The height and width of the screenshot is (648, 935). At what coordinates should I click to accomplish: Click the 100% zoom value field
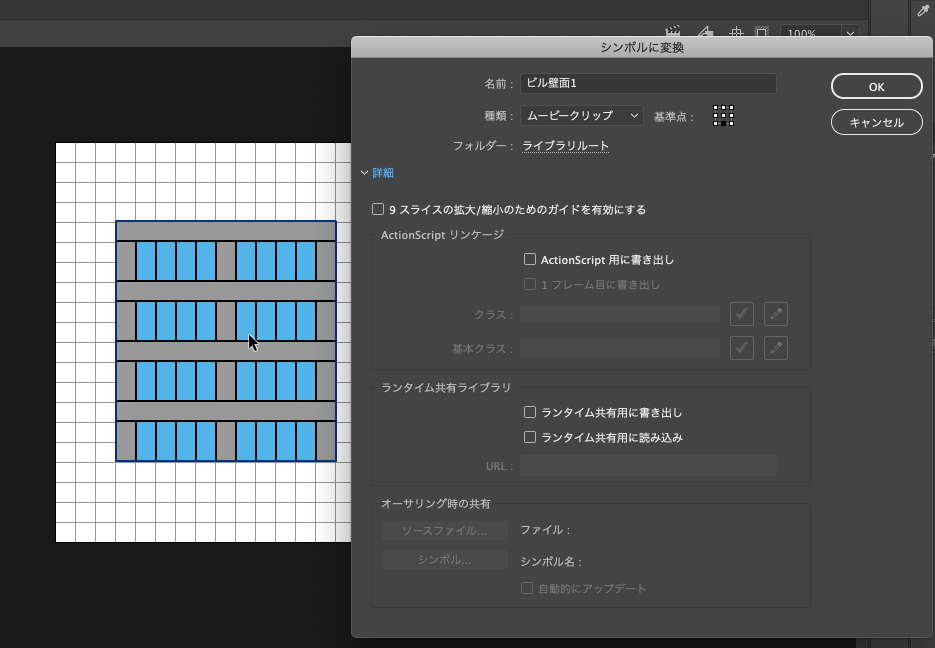pyautogui.click(x=811, y=33)
